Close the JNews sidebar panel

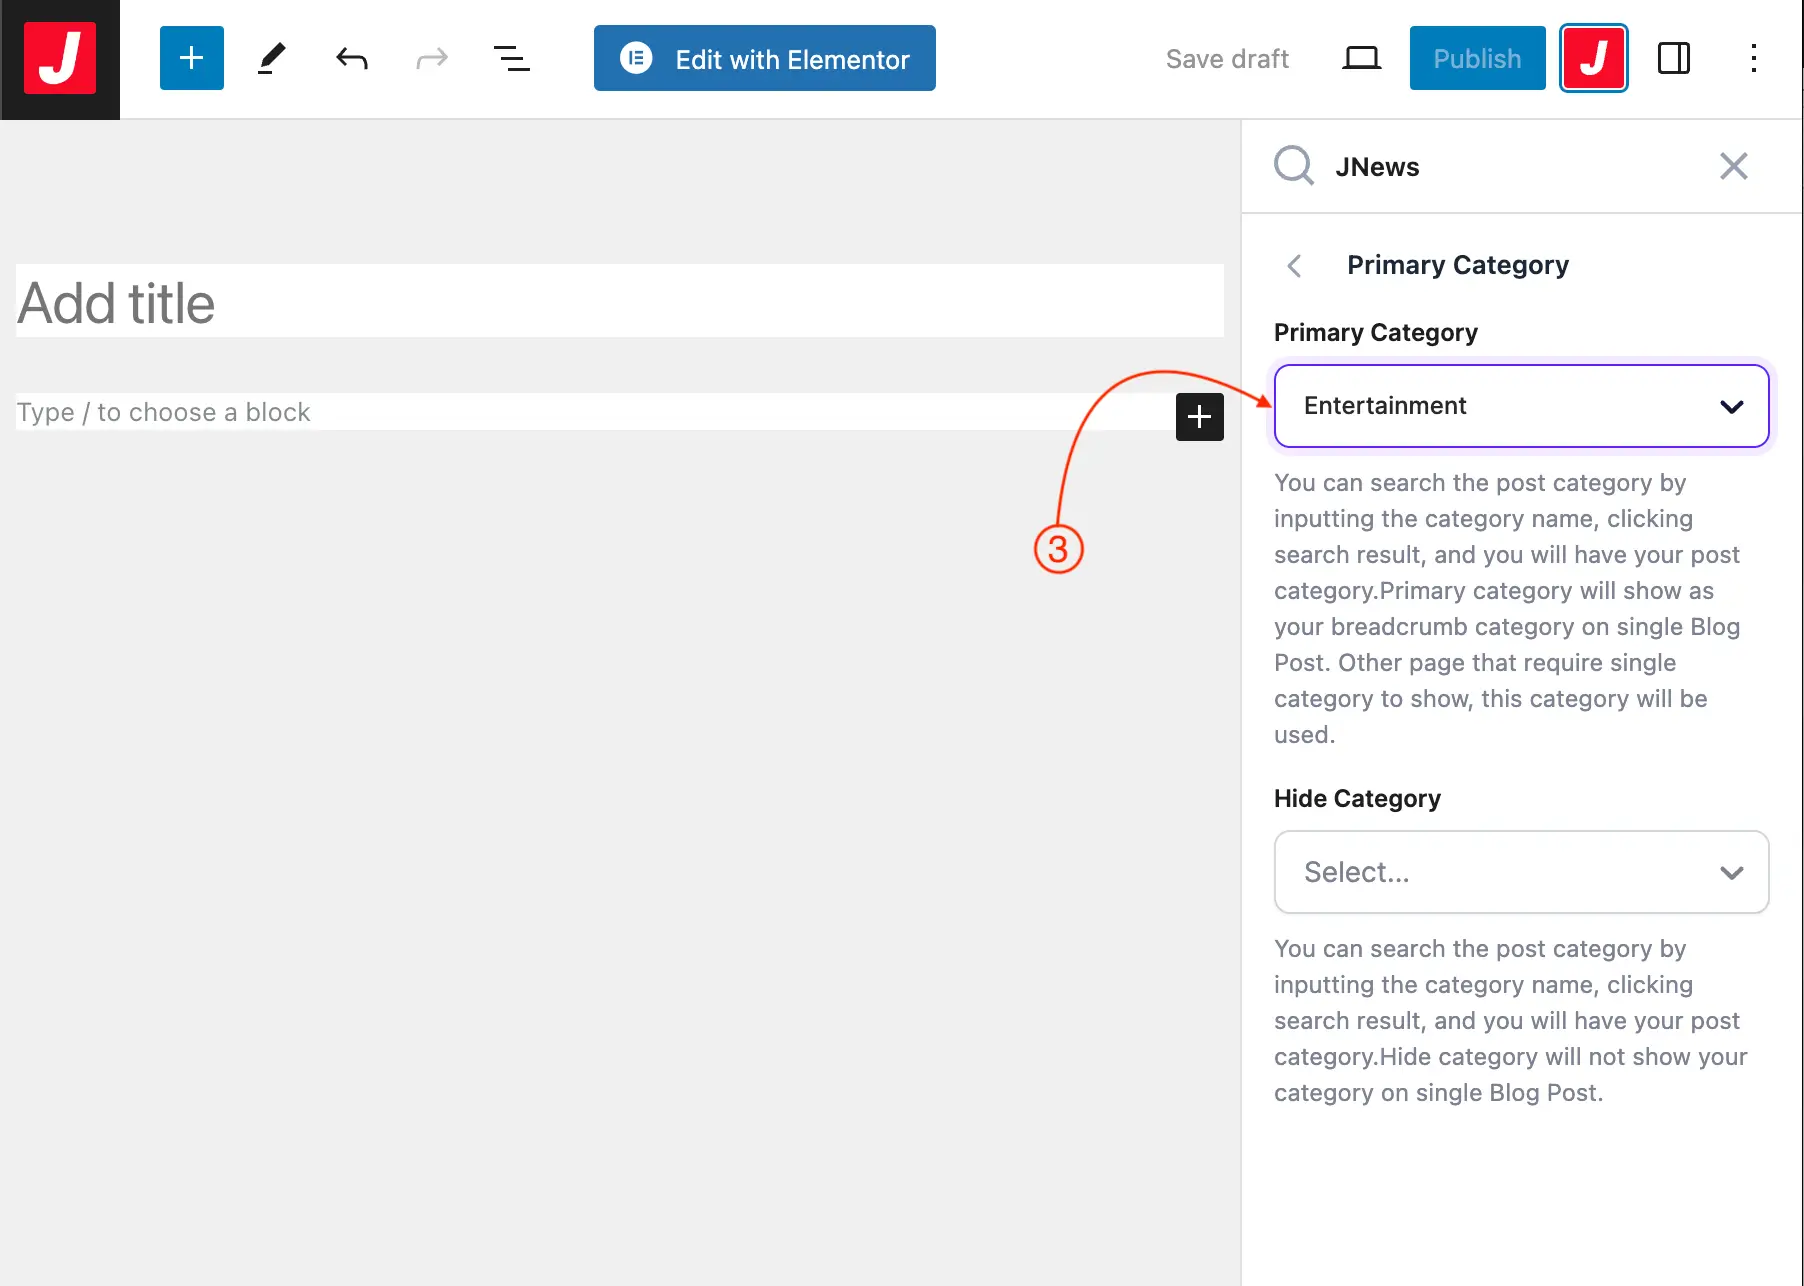(1733, 166)
